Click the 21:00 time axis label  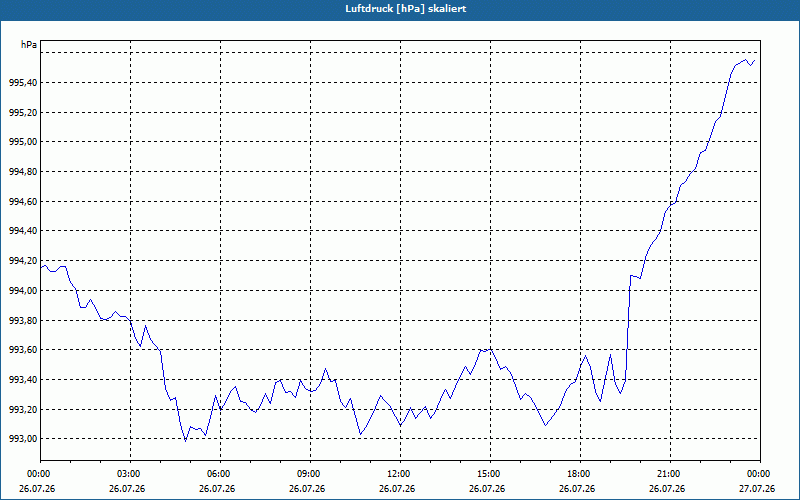pyautogui.click(x=667, y=474)
